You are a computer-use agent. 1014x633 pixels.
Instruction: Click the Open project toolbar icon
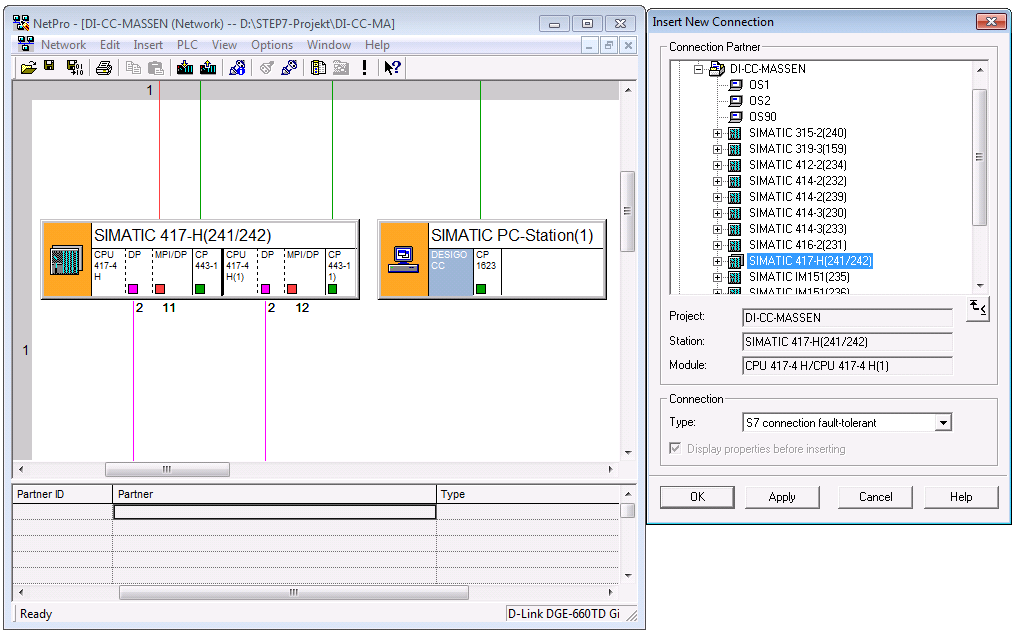coord(28,68)
